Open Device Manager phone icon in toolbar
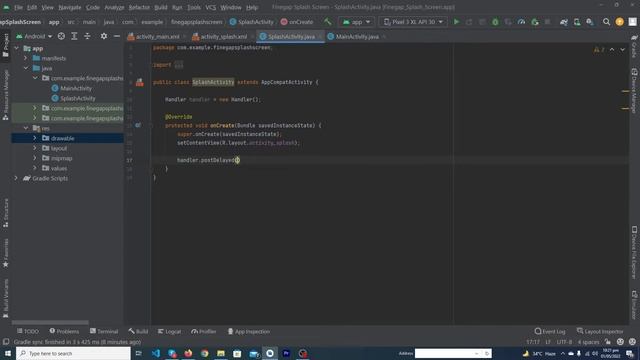 pos(577,22)
